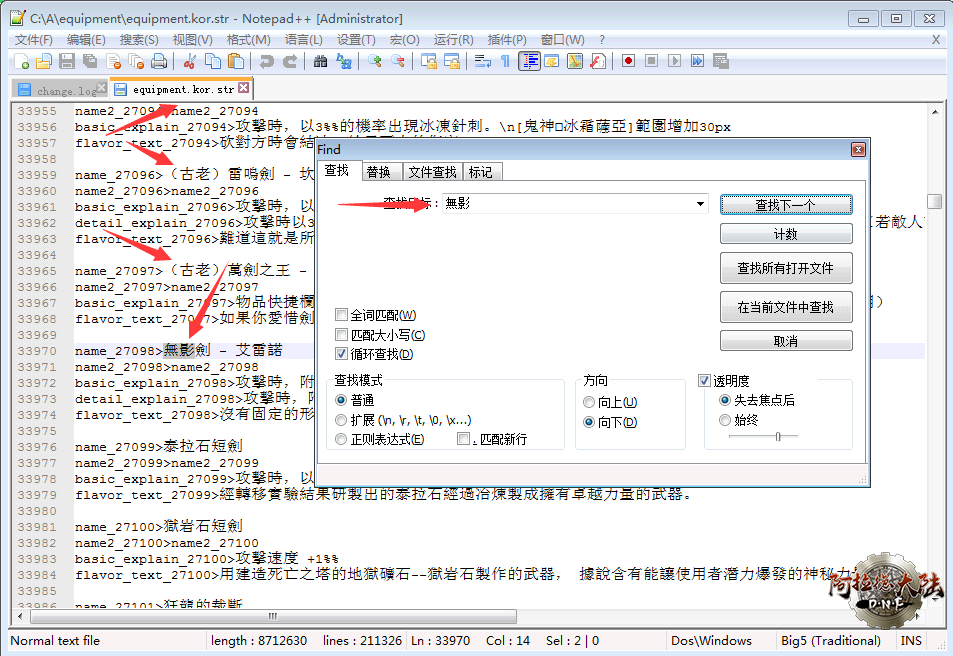Click the Undo arrow icon
This screenshot has height=656, width=953.
[x=266, y=62]
